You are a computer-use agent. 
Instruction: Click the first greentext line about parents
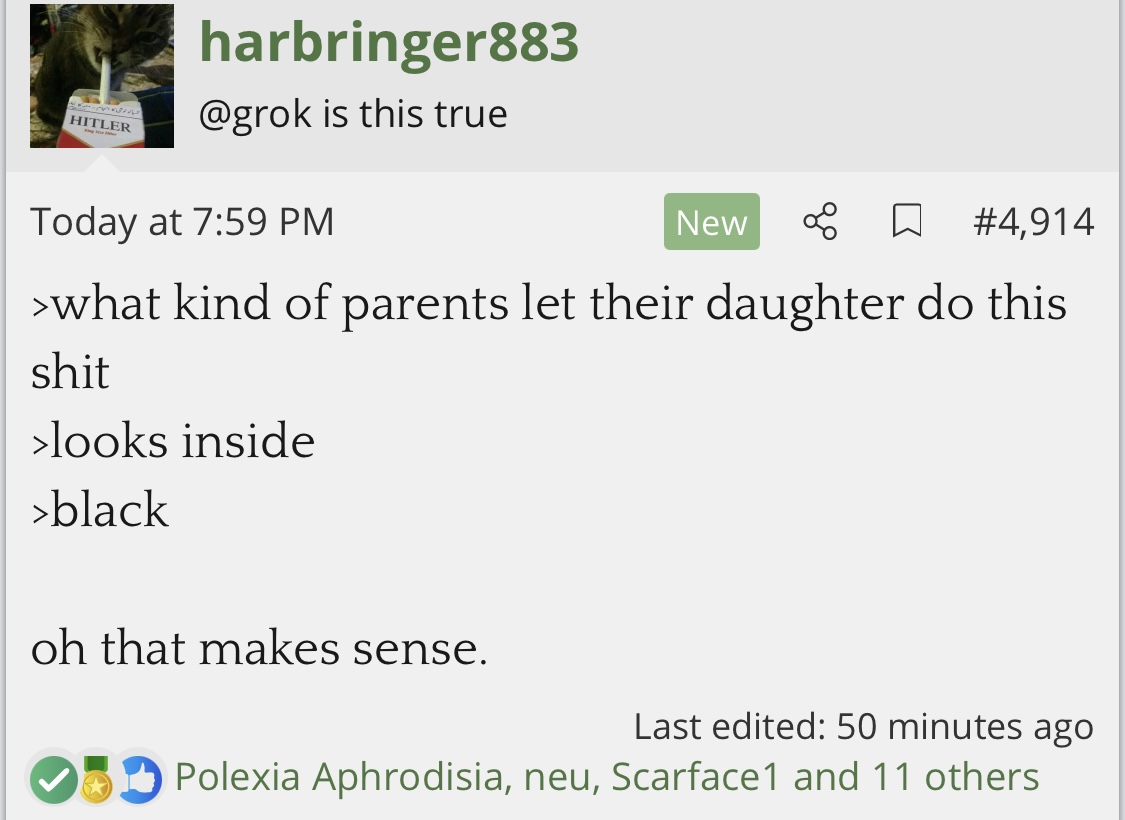[548, 304]
